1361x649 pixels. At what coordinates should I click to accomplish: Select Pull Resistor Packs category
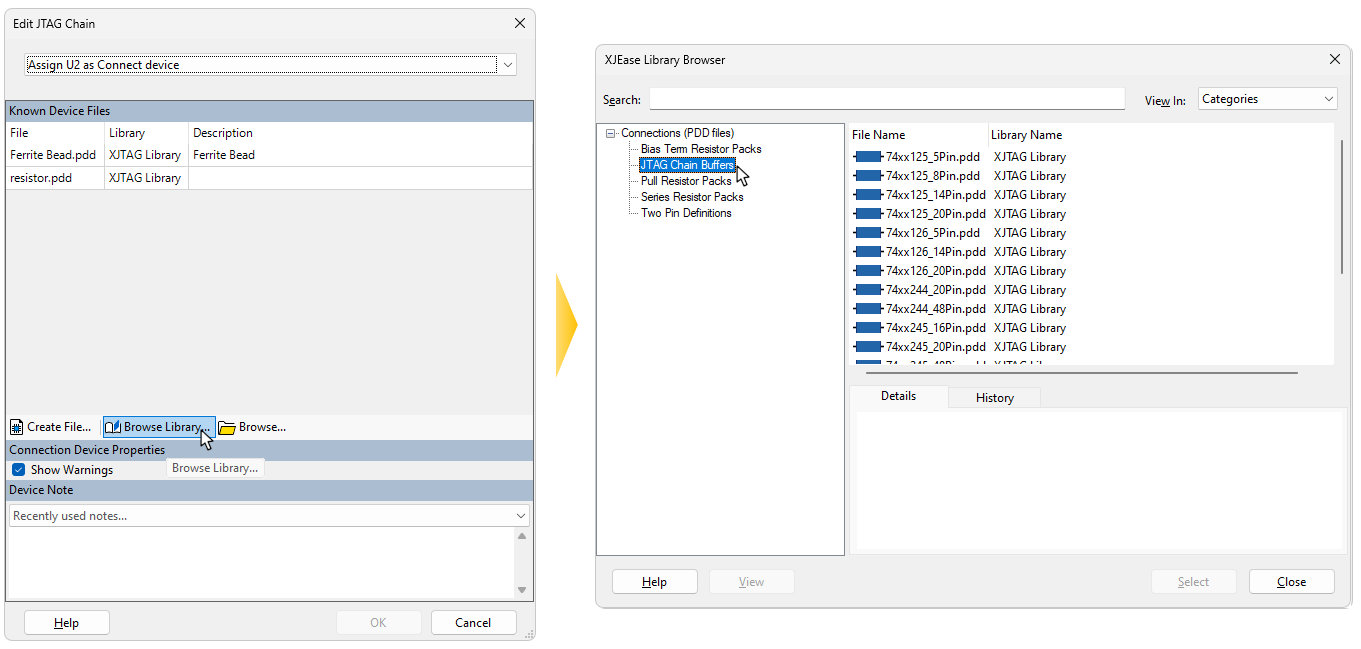pos(686,181)
